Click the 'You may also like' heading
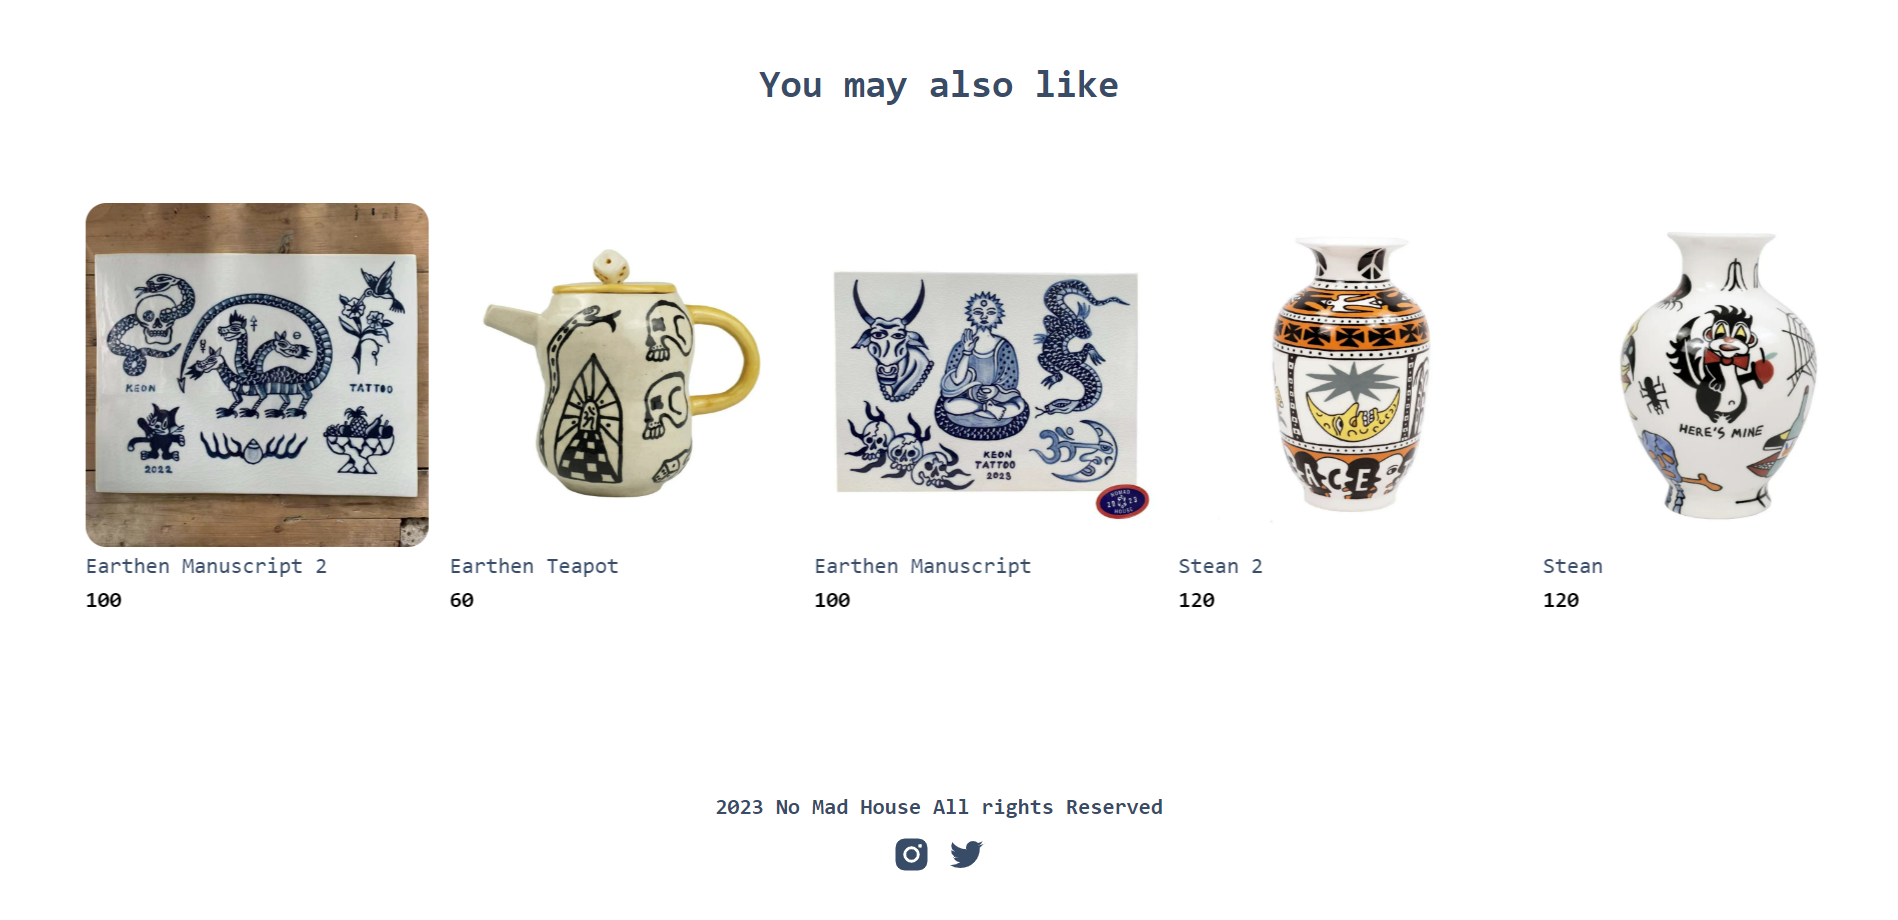 [x=938, y=85]
